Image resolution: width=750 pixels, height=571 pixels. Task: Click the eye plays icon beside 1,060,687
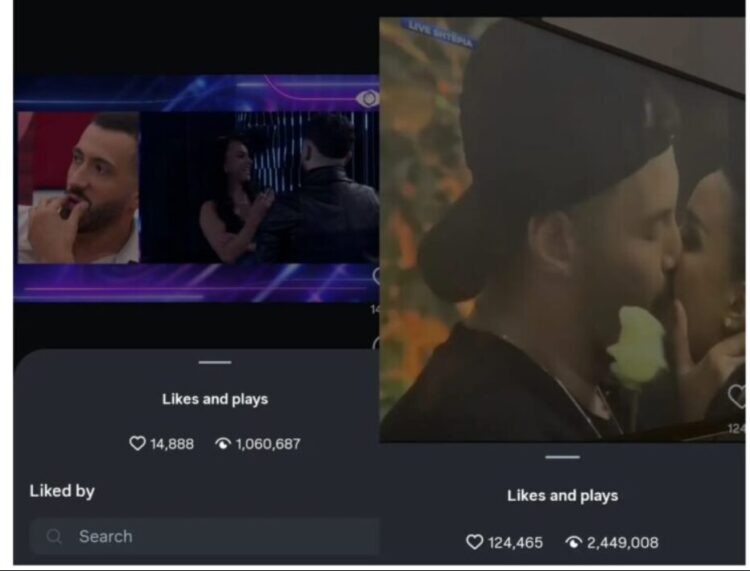pos(223,444)
